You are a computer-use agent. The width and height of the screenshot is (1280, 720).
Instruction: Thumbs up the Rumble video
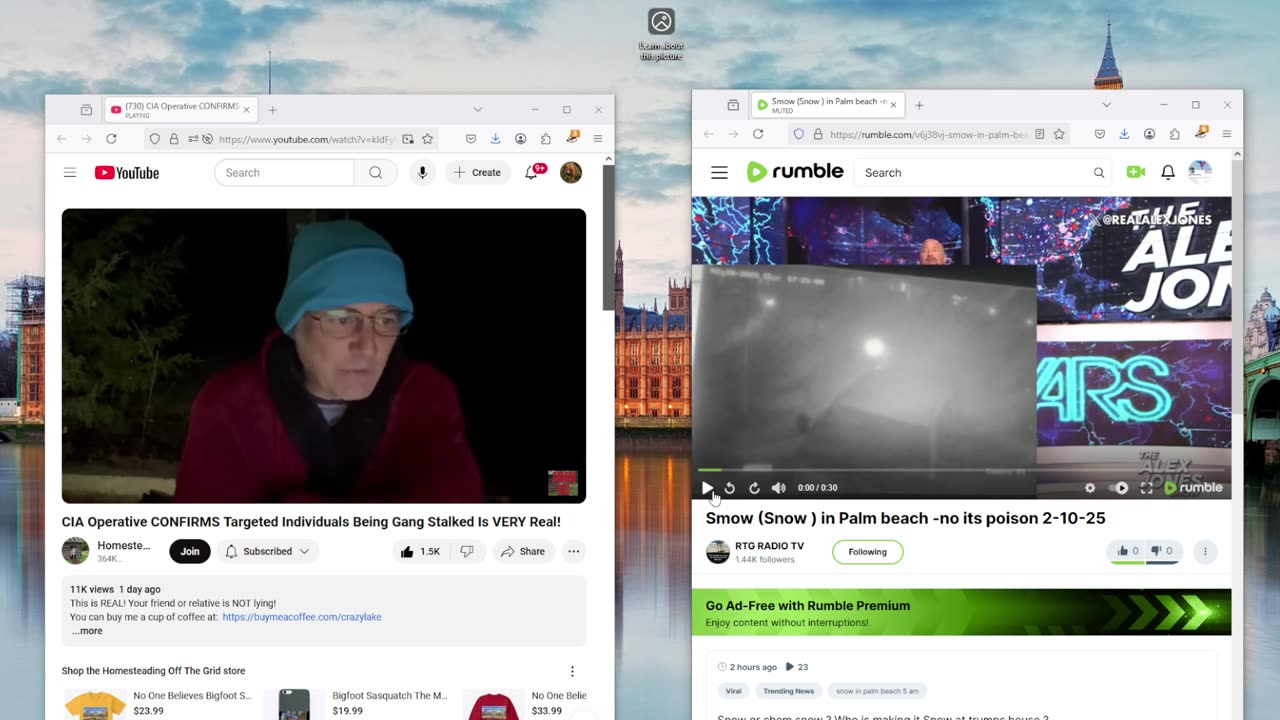(1127, 551)
